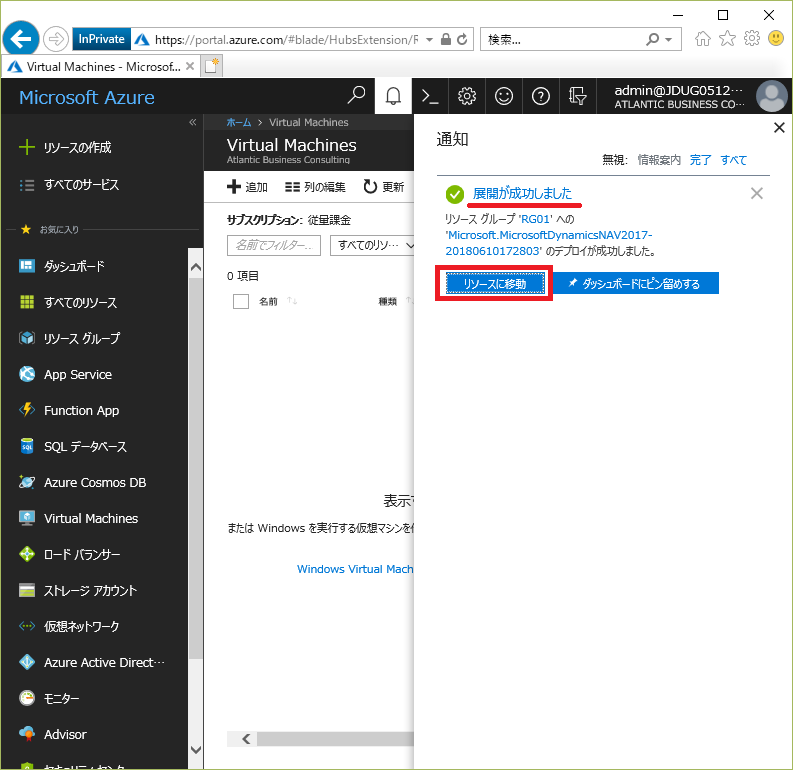Open the 展開が成功しました notification link
The image size is (793, 770).
[522, 193]
